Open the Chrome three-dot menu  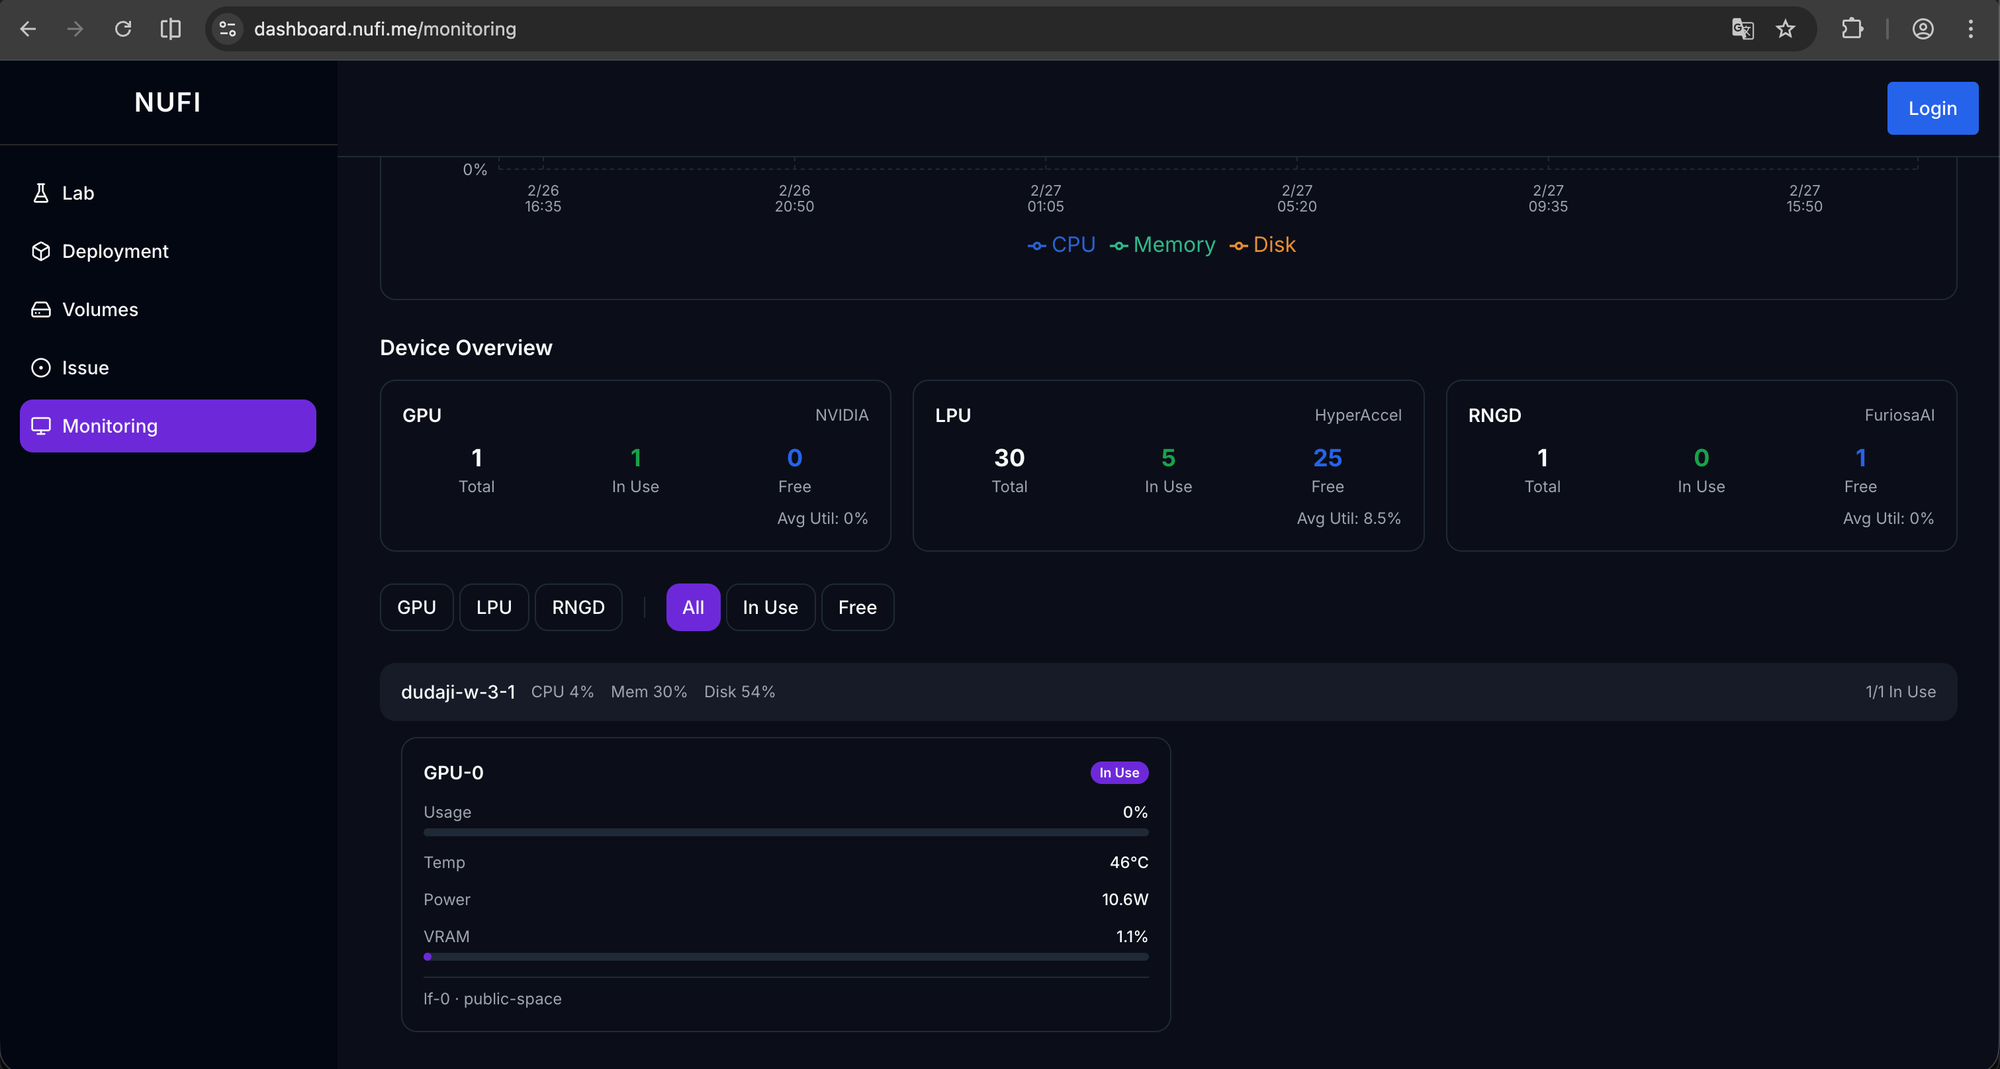click(x=1970, y=29)
